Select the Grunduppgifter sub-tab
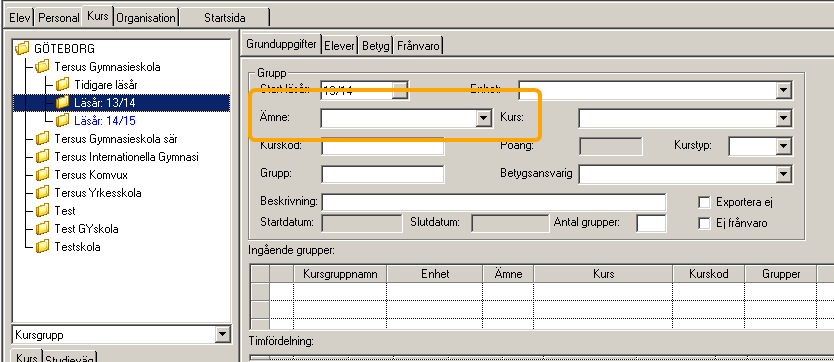Screen dimensions: 834x362 coord(282,44)
